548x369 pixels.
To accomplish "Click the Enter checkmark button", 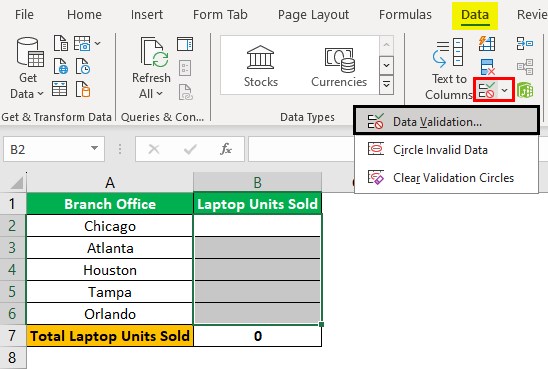I will point(190,150).
